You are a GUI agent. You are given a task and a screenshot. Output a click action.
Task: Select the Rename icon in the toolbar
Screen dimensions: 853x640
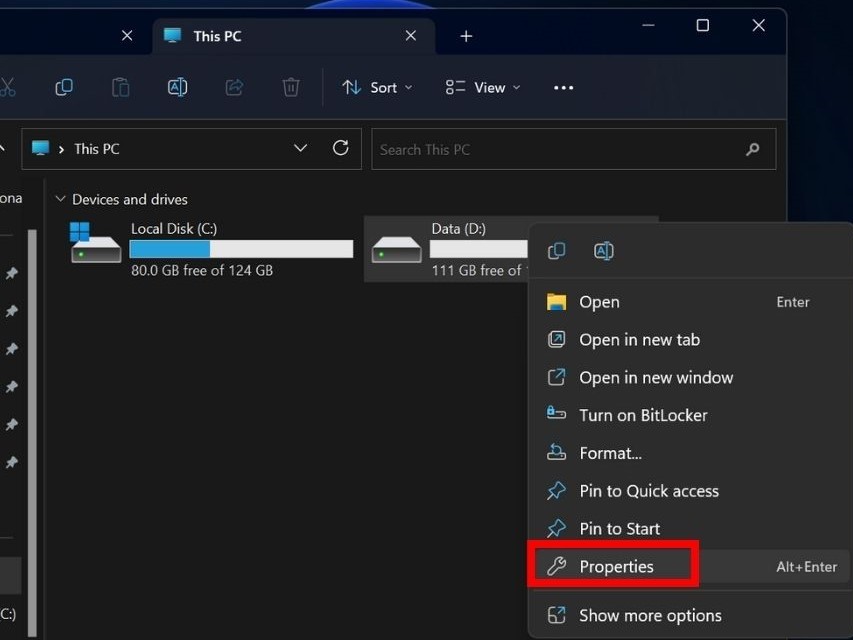(x=177, y=87)
